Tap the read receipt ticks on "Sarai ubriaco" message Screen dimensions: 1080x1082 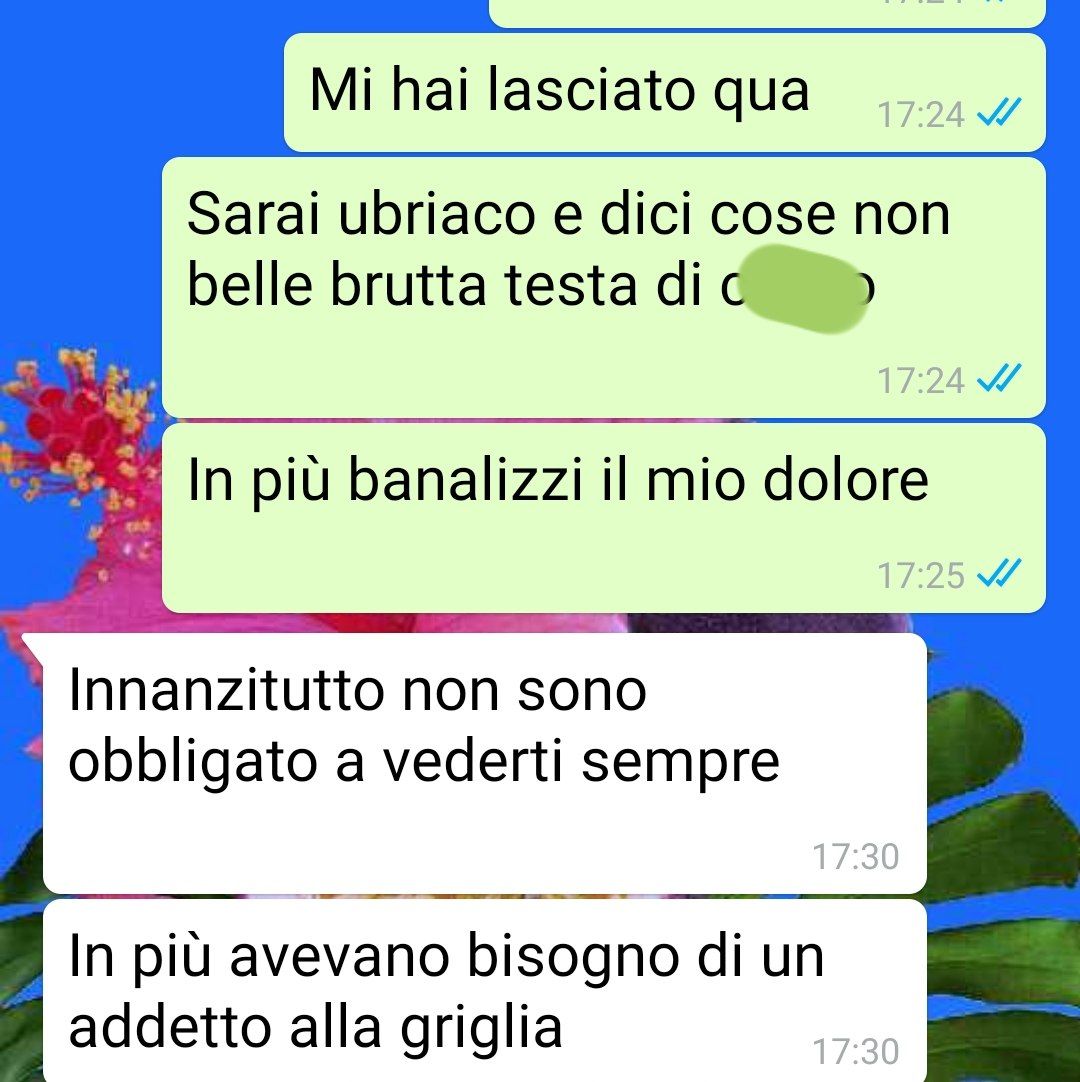click(999, 379)
